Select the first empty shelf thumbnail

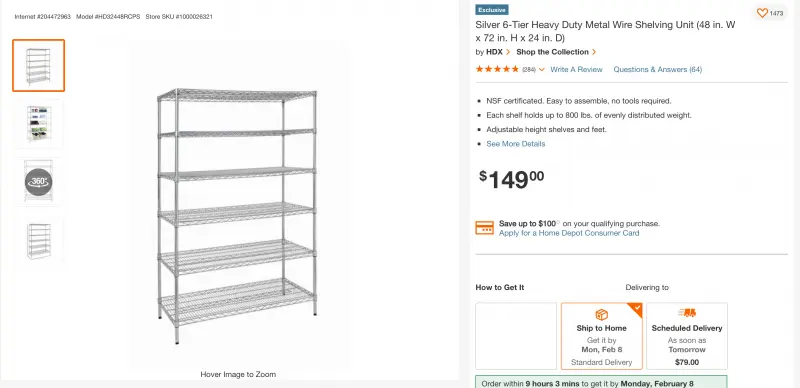tap(39, 65)
